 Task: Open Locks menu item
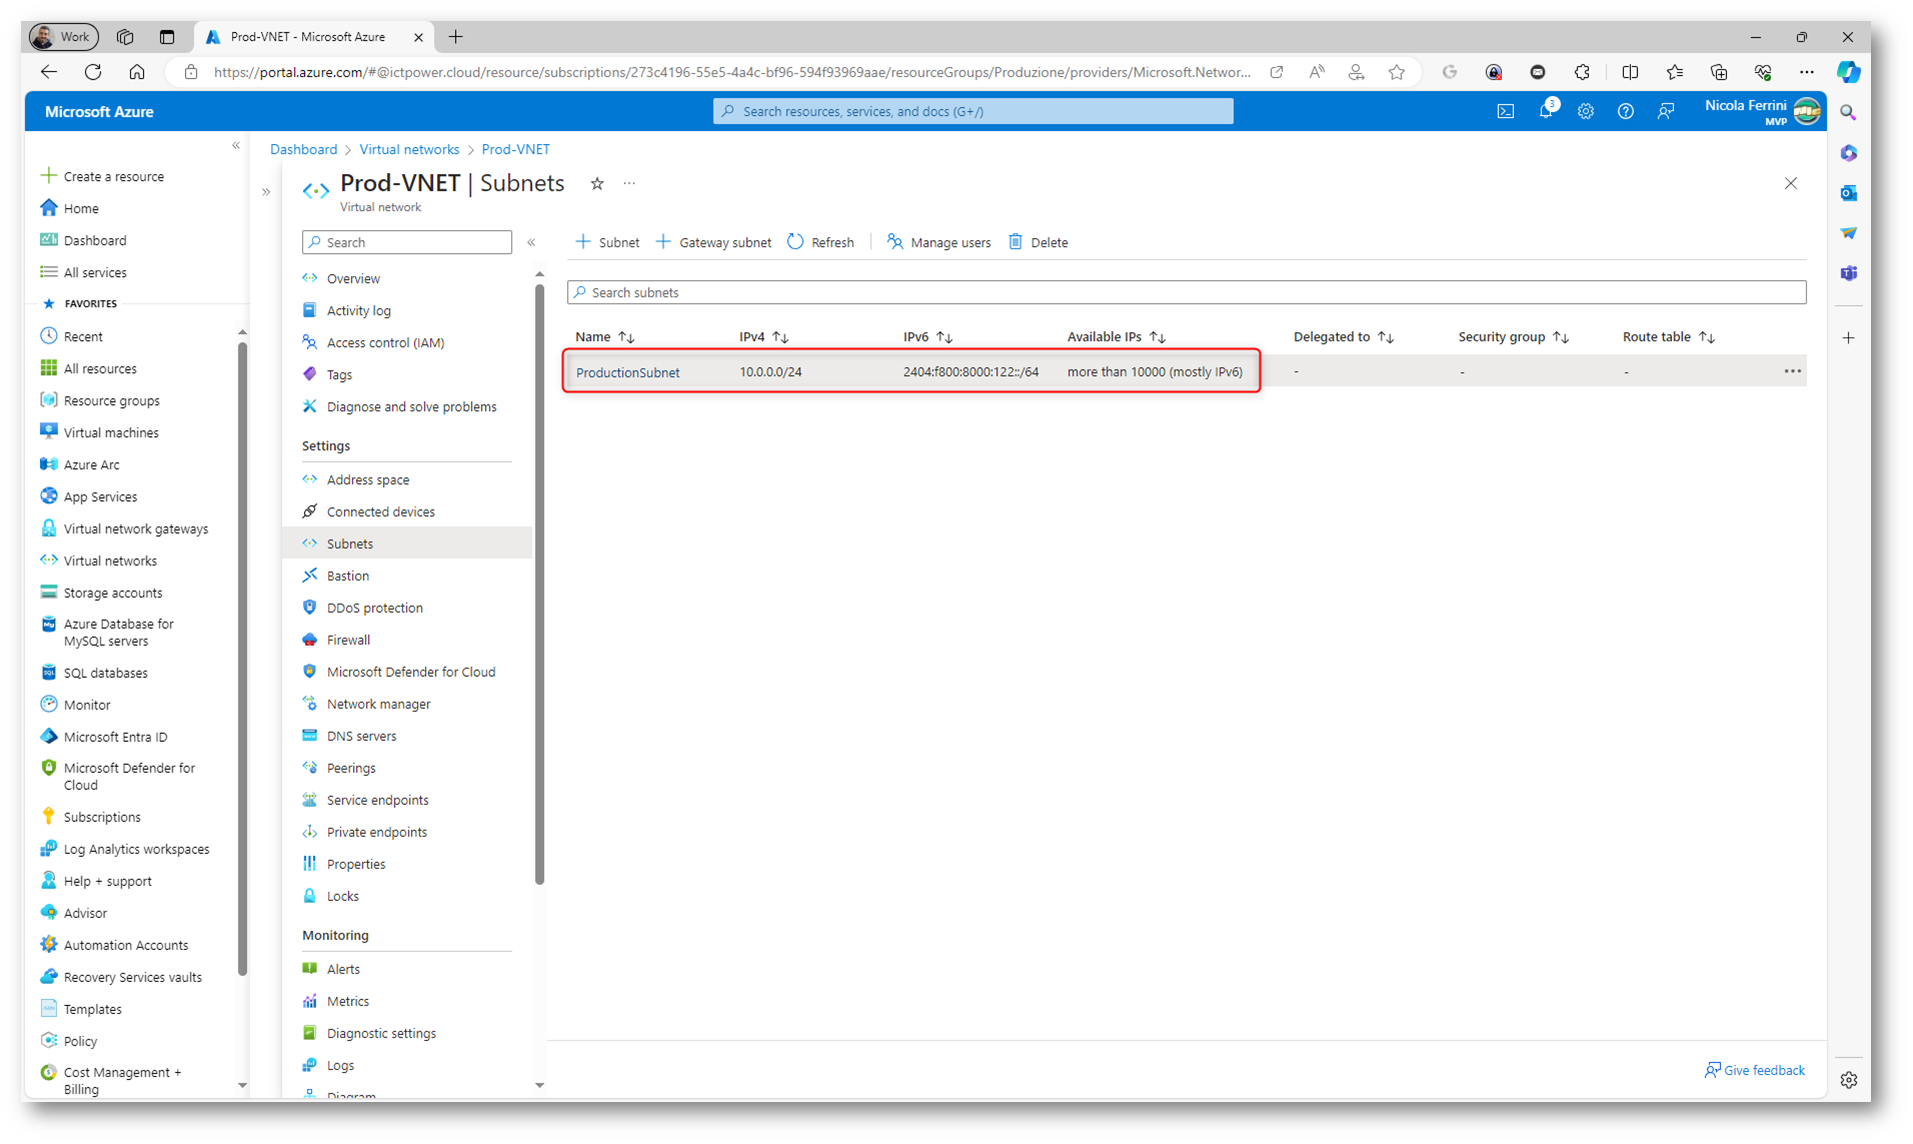(342, 896)
